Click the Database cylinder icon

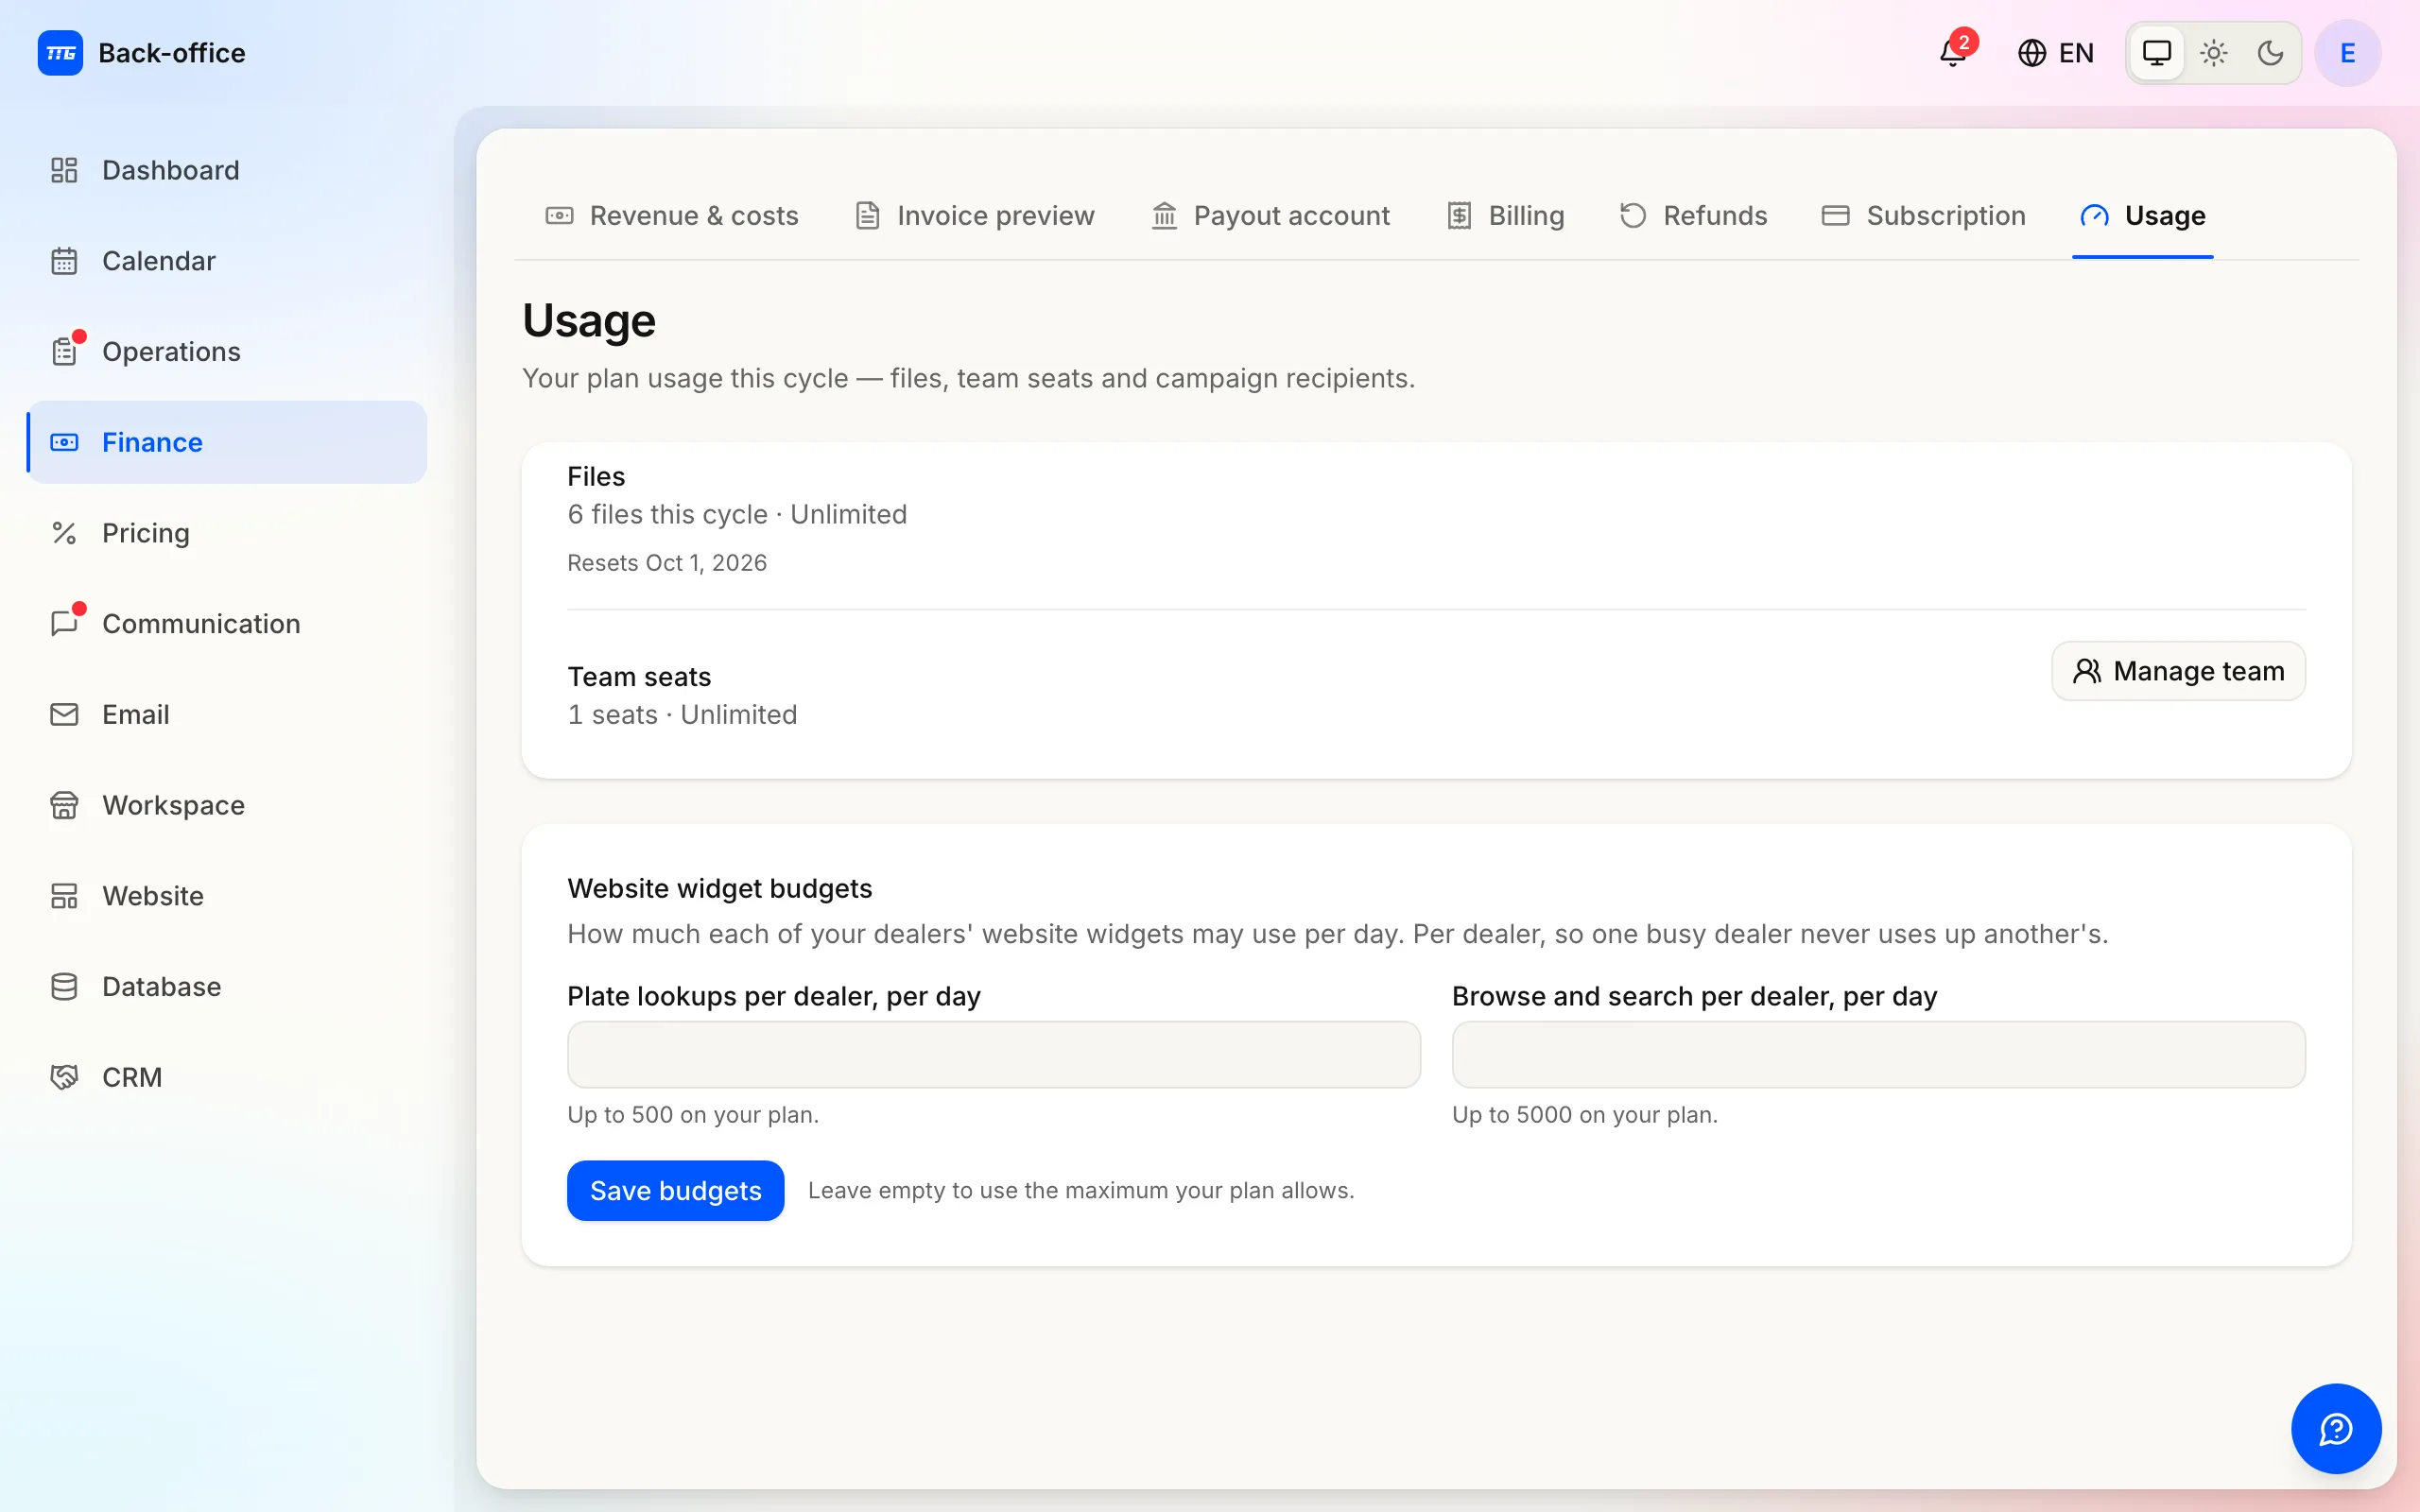[64, 987]
